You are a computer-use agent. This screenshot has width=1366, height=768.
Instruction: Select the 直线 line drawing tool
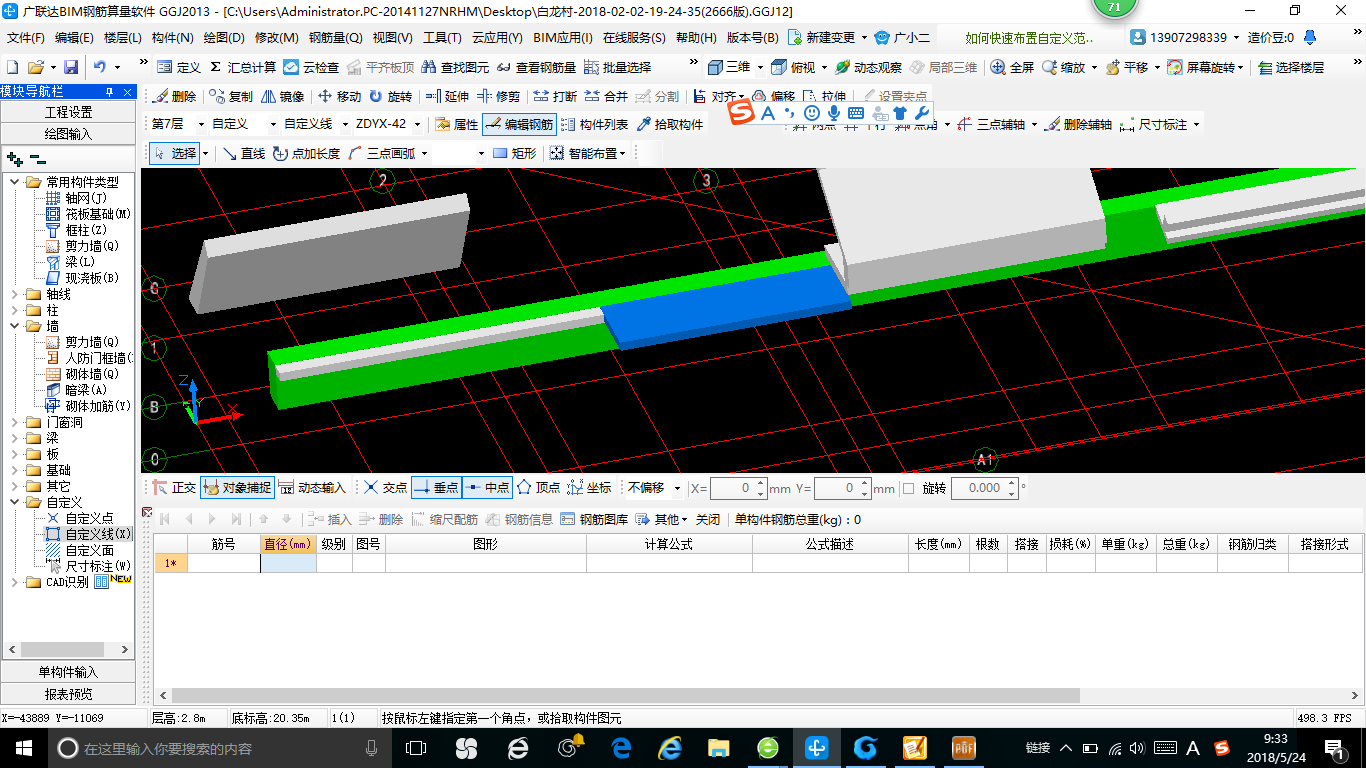click(244, 153)
